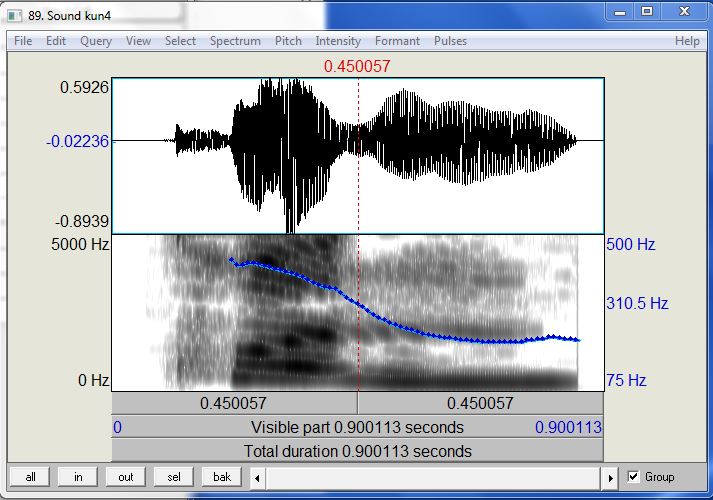
Task: Open the View menu
Action: click(138, 41)
